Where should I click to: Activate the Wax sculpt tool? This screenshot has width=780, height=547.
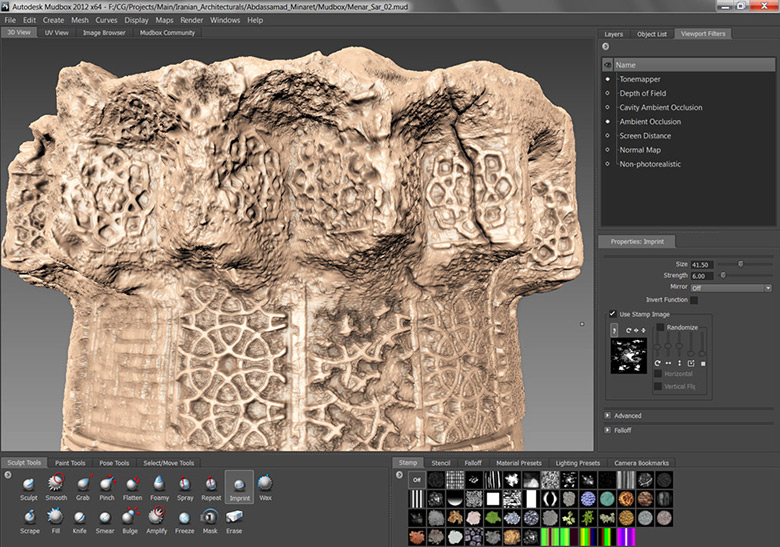point(265,484)
